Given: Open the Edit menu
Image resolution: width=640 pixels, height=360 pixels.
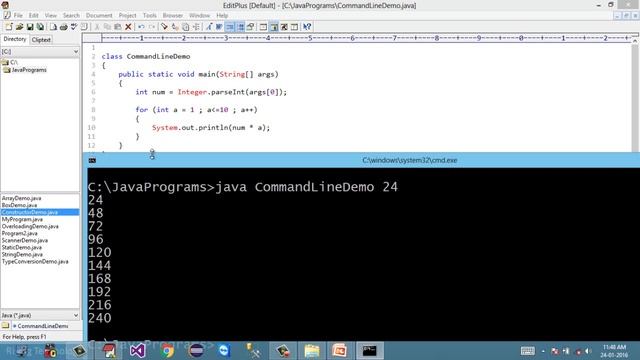Looking at the screenshot, I should (33, 16).
